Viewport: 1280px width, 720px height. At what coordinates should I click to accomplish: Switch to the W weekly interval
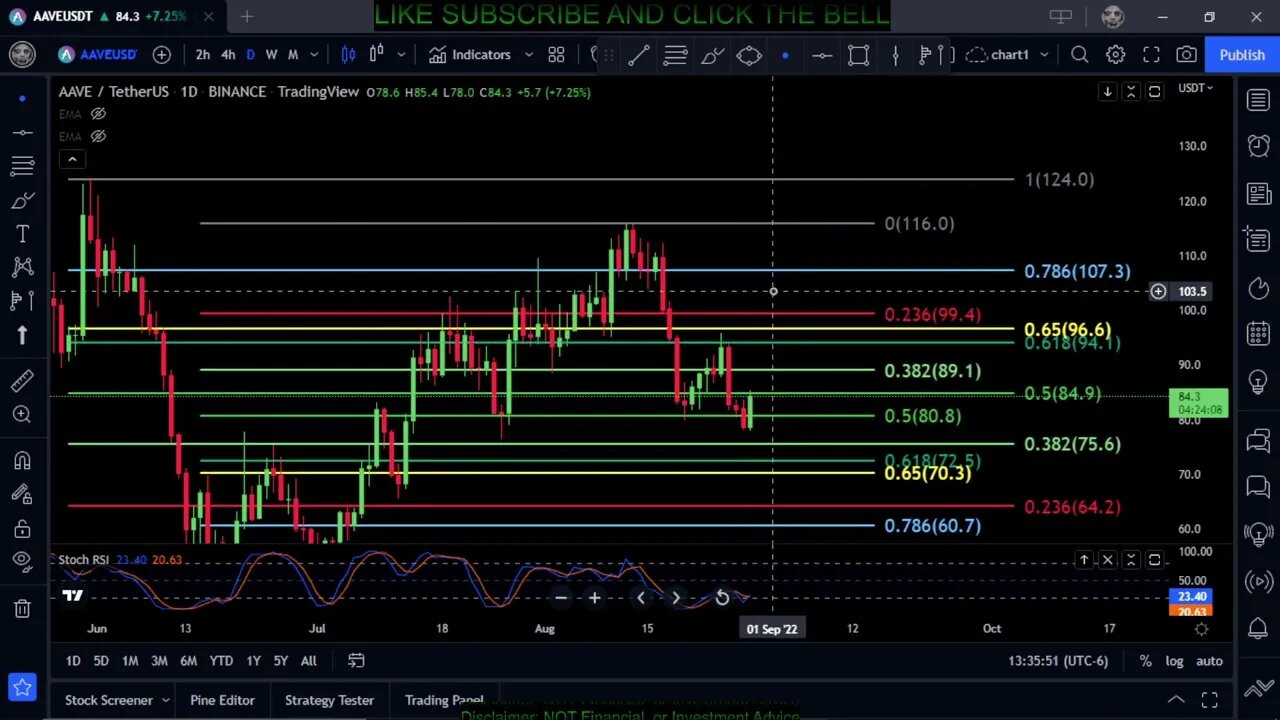pyautogui.click(x=271, y=55)
